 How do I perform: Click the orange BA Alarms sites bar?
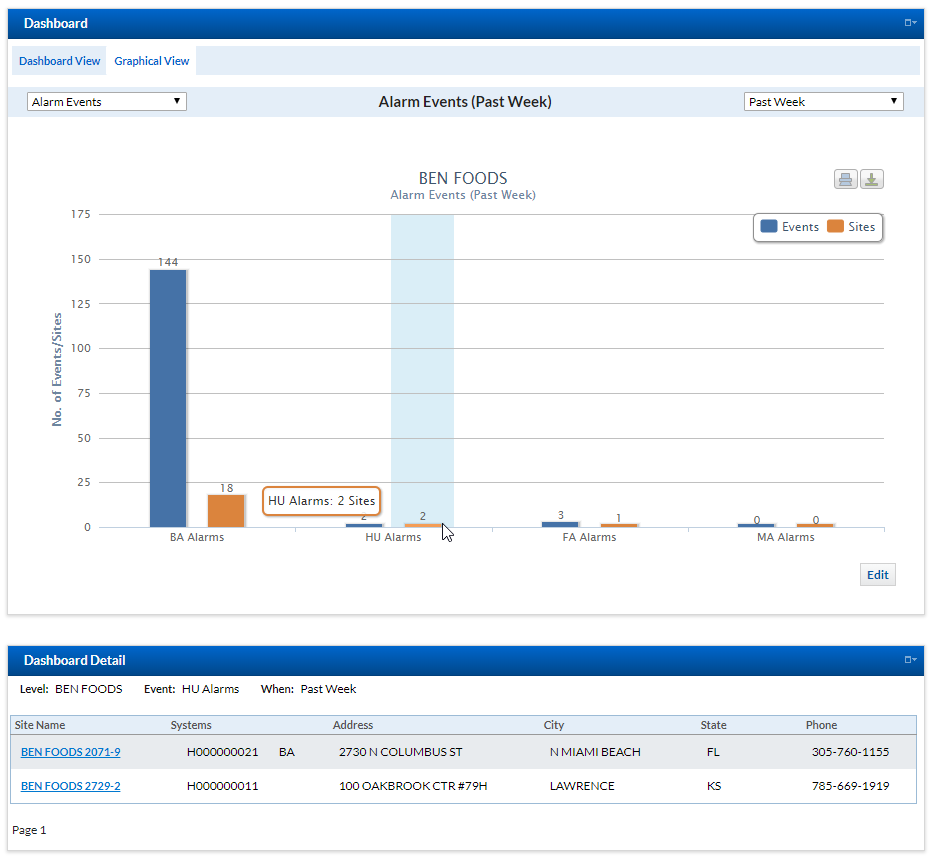coord(226,511)
